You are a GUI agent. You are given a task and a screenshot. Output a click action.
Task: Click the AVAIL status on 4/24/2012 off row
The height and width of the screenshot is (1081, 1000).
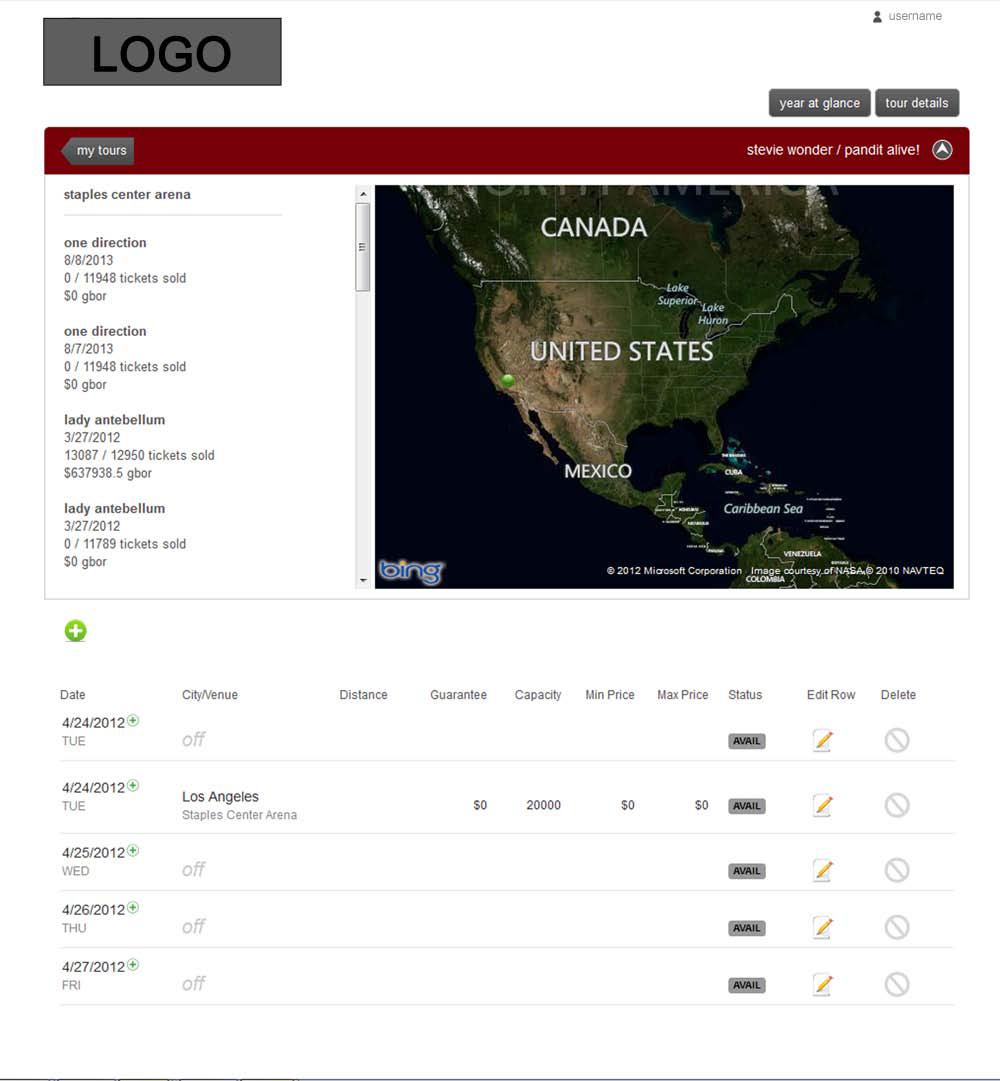tap(746, 741)
